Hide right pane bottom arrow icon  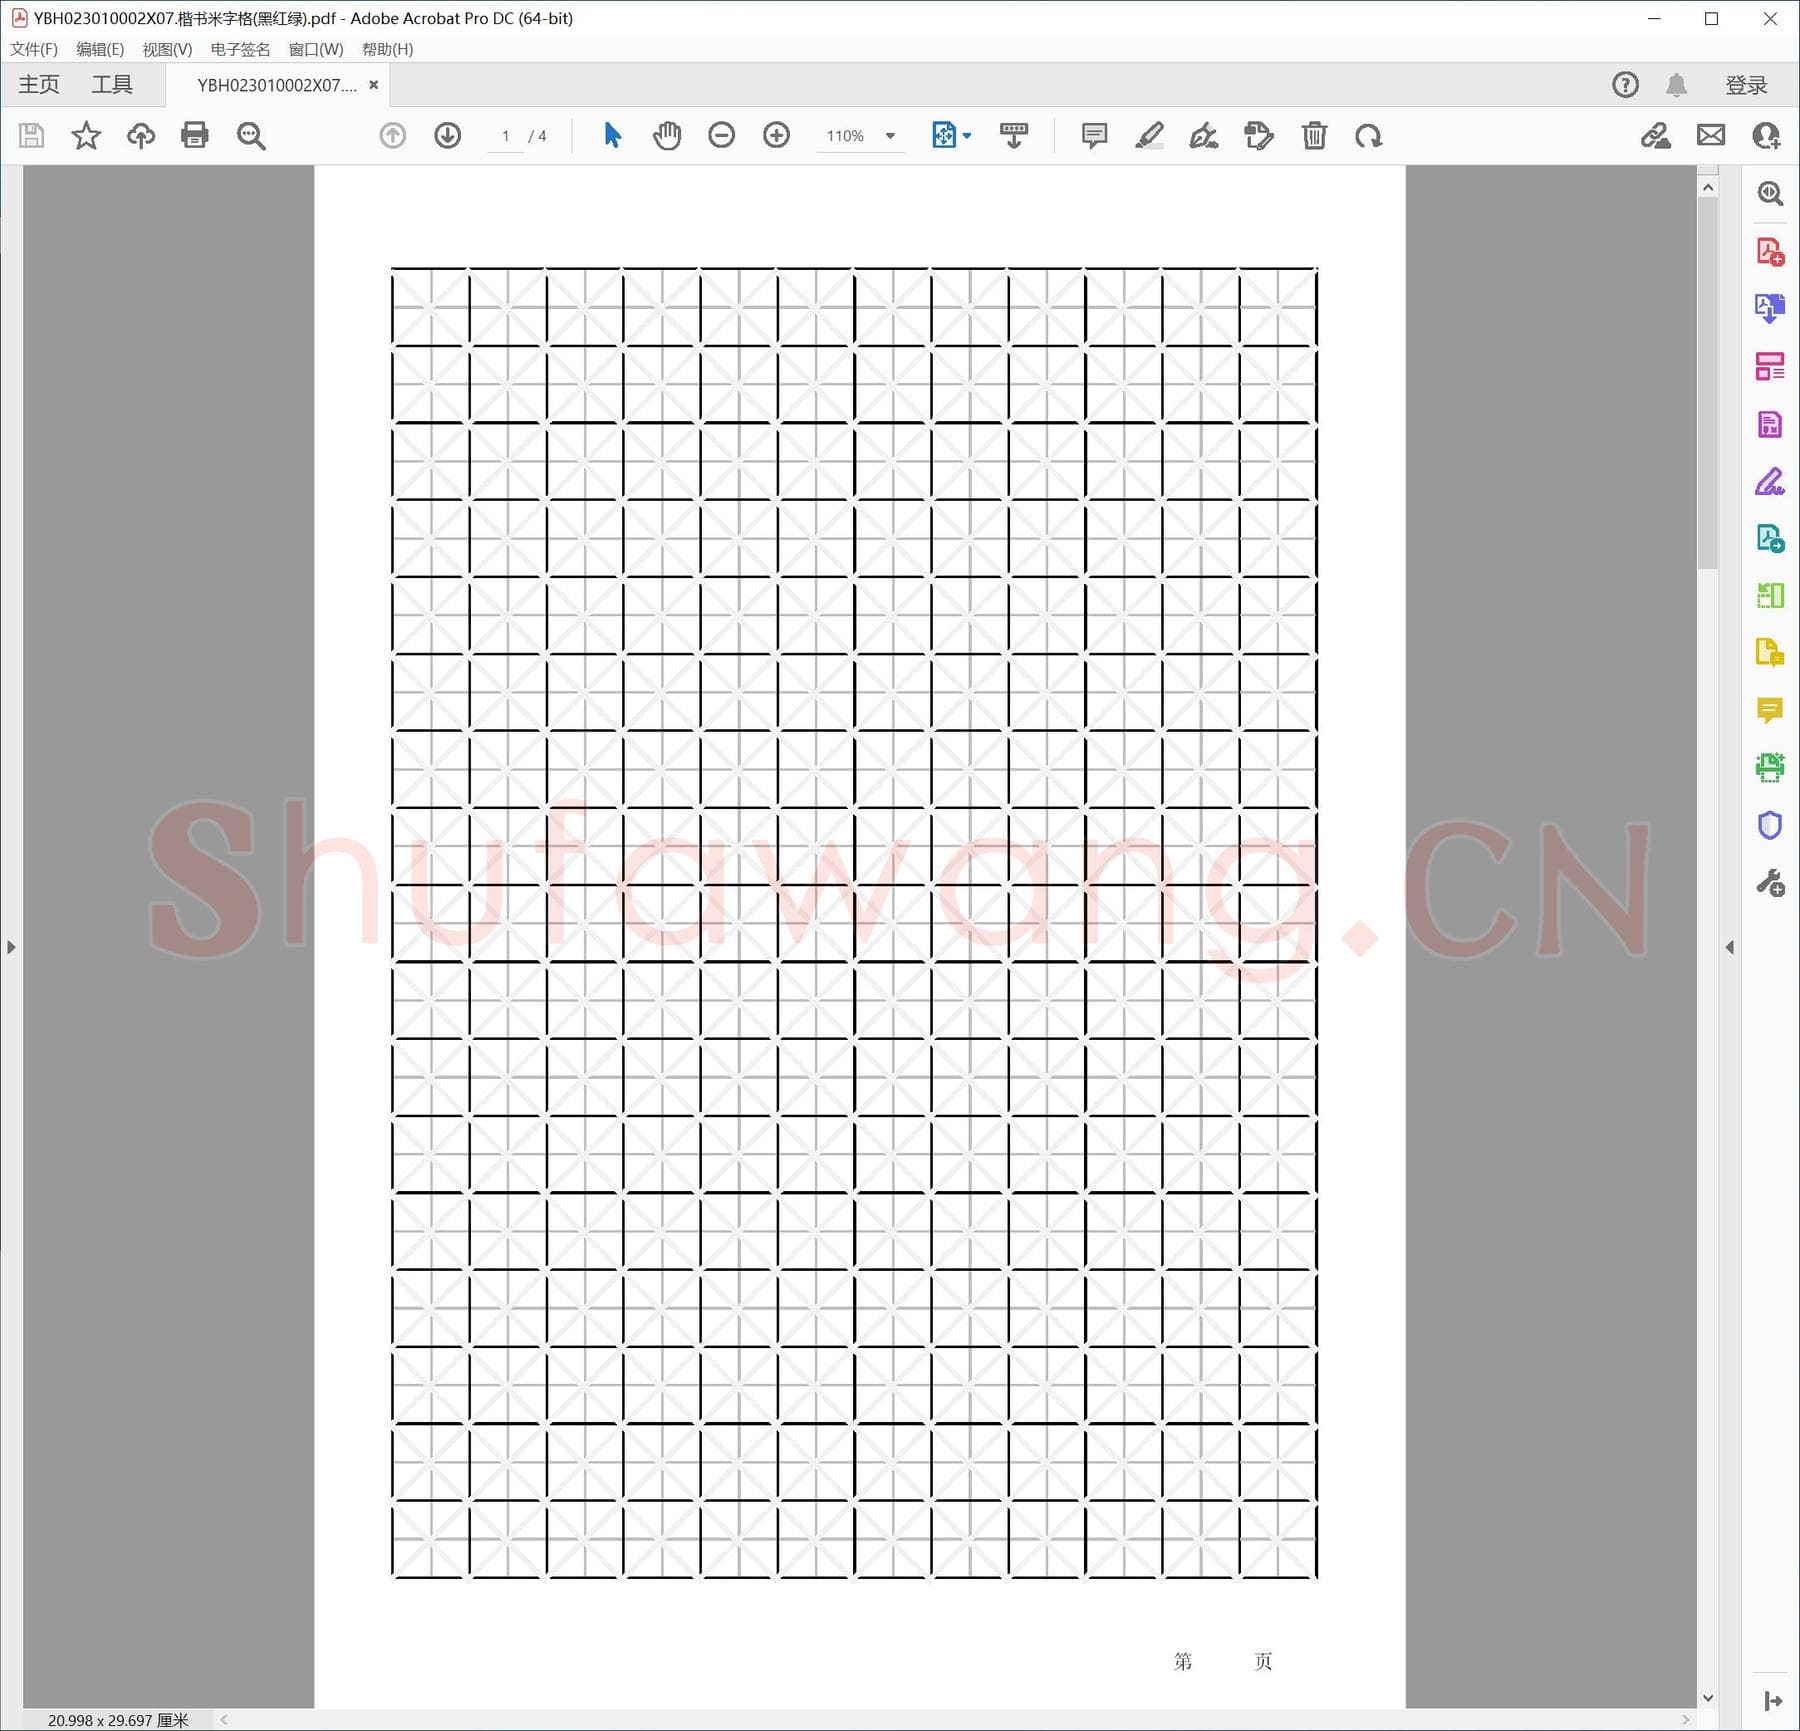1773,1701
